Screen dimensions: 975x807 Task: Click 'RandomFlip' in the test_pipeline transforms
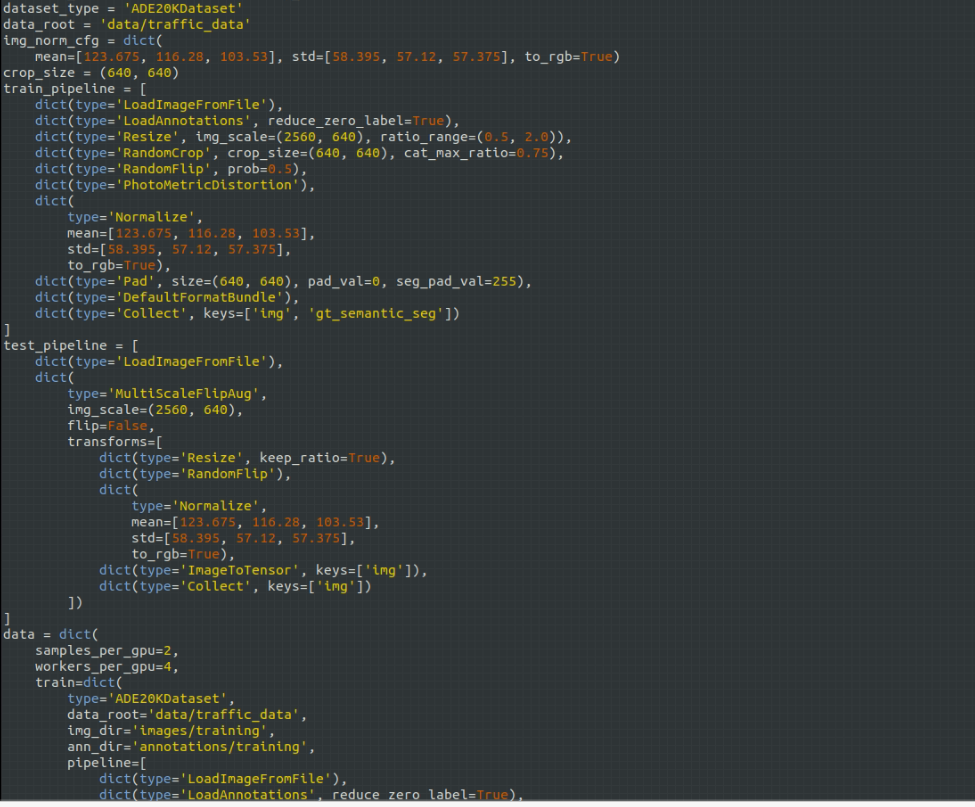(228, 474)
